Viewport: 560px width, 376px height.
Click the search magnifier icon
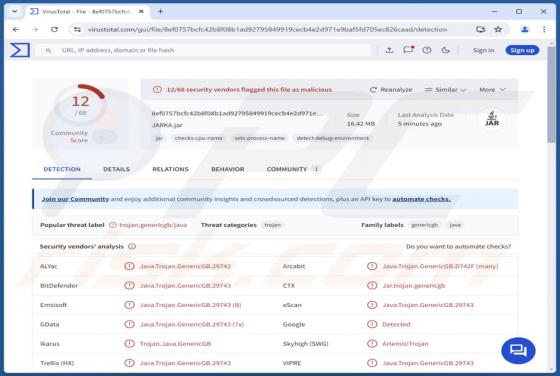pyautogui.click(x=48, y=50)
